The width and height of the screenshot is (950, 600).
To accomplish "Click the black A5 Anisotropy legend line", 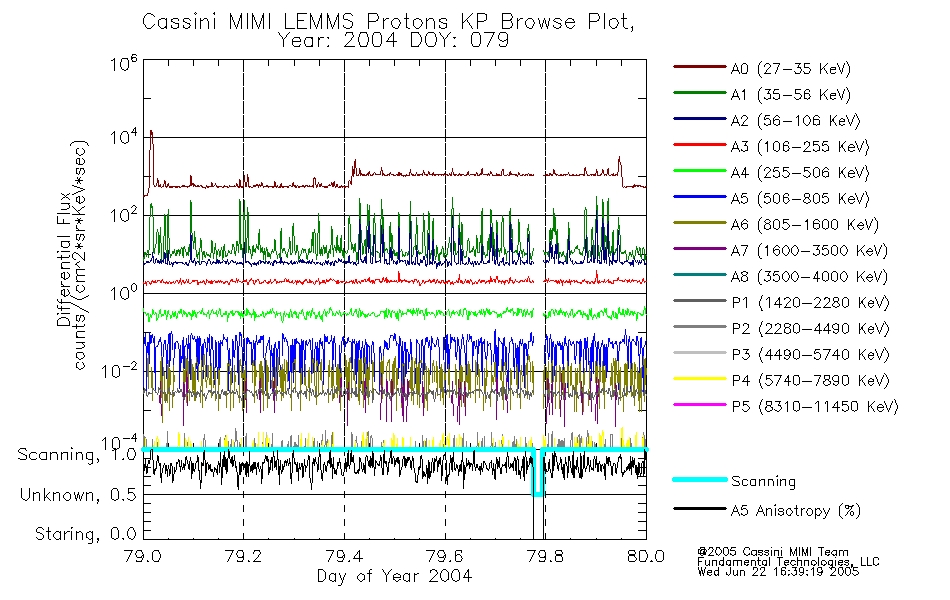I will point(700,509).
